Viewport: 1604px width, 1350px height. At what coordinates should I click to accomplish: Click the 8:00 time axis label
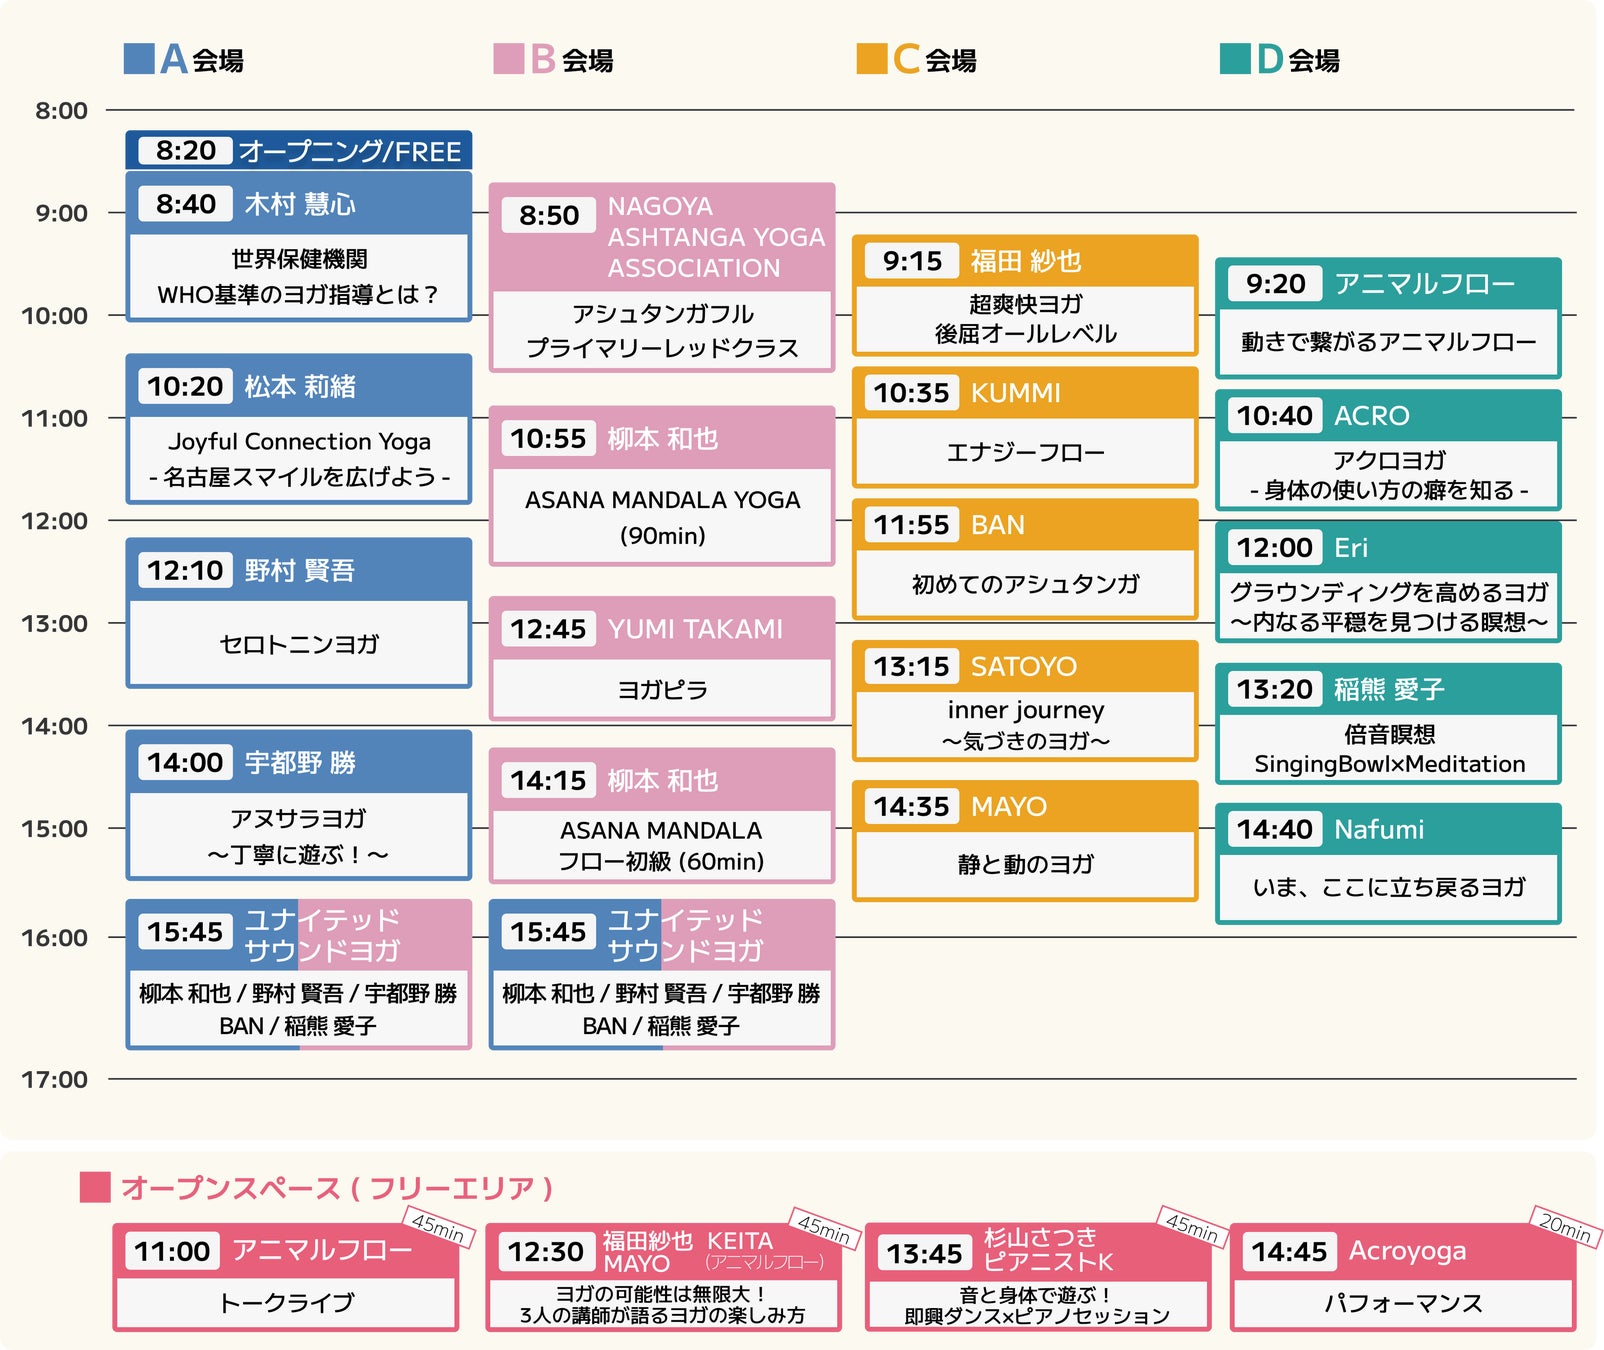coord(61,111)
